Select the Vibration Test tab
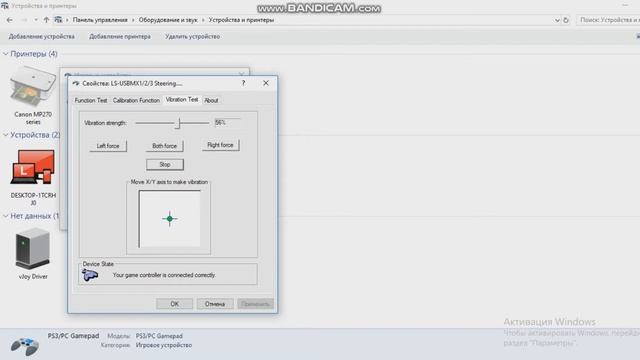 182,100
